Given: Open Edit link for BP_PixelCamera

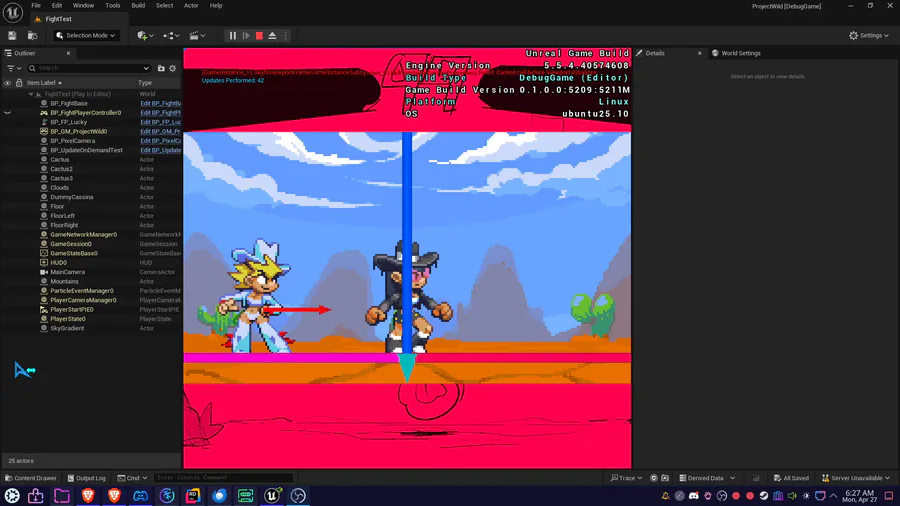Looking at the screenshot, I should pyautogui.click(x=160, y=141).
